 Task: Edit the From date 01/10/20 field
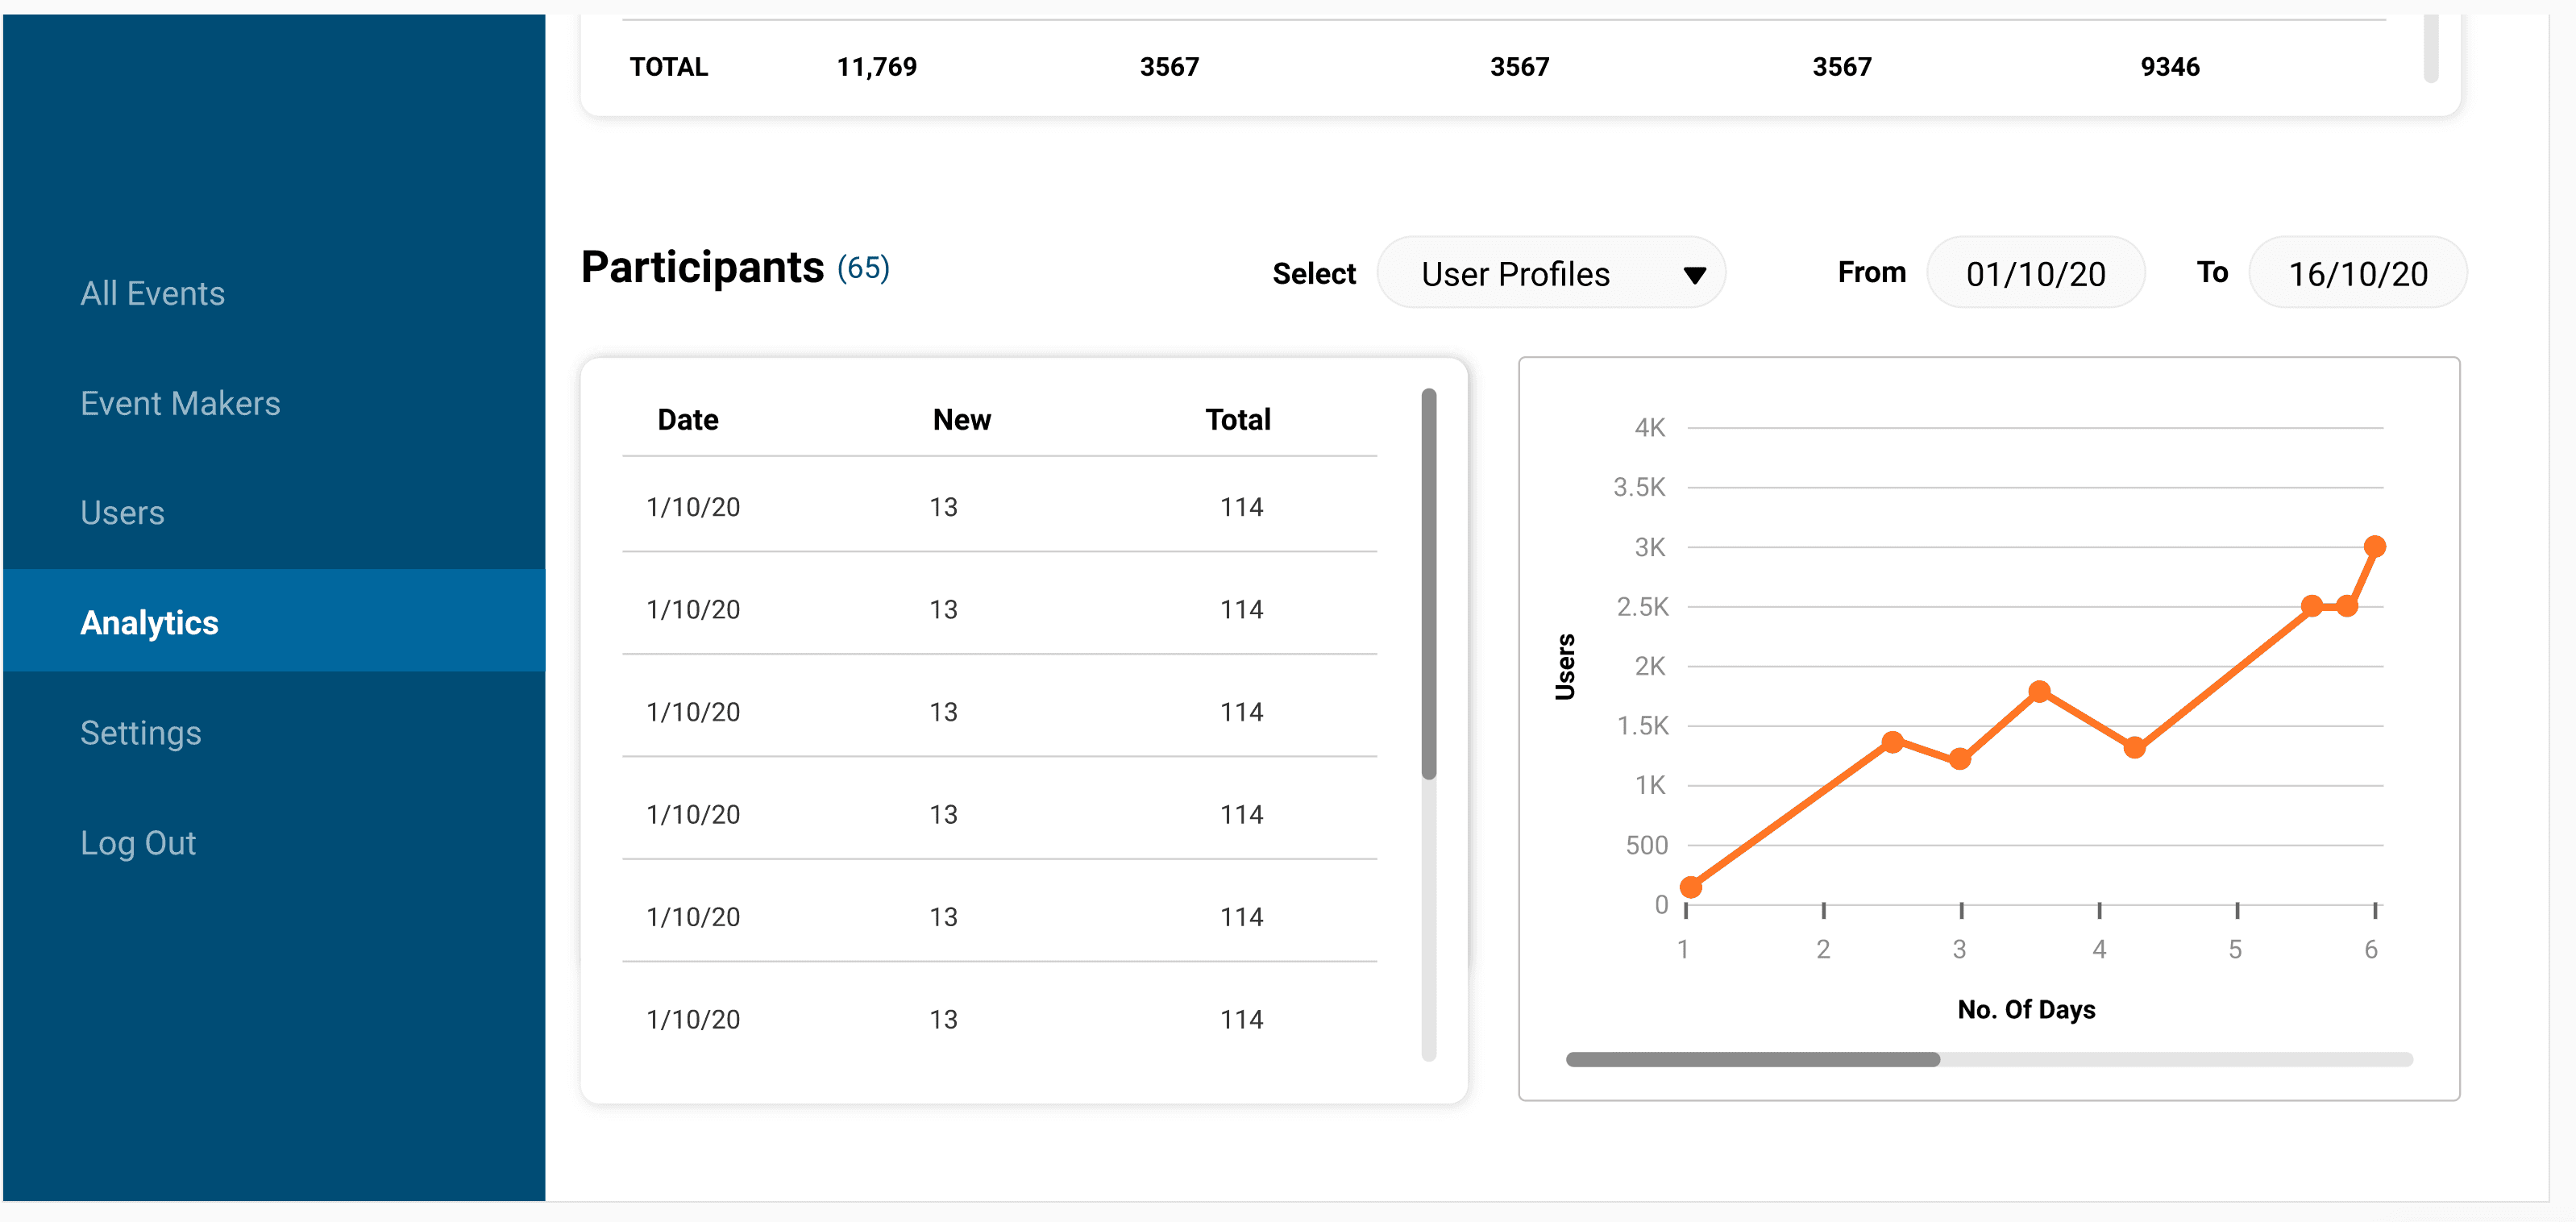point(2035,273)
